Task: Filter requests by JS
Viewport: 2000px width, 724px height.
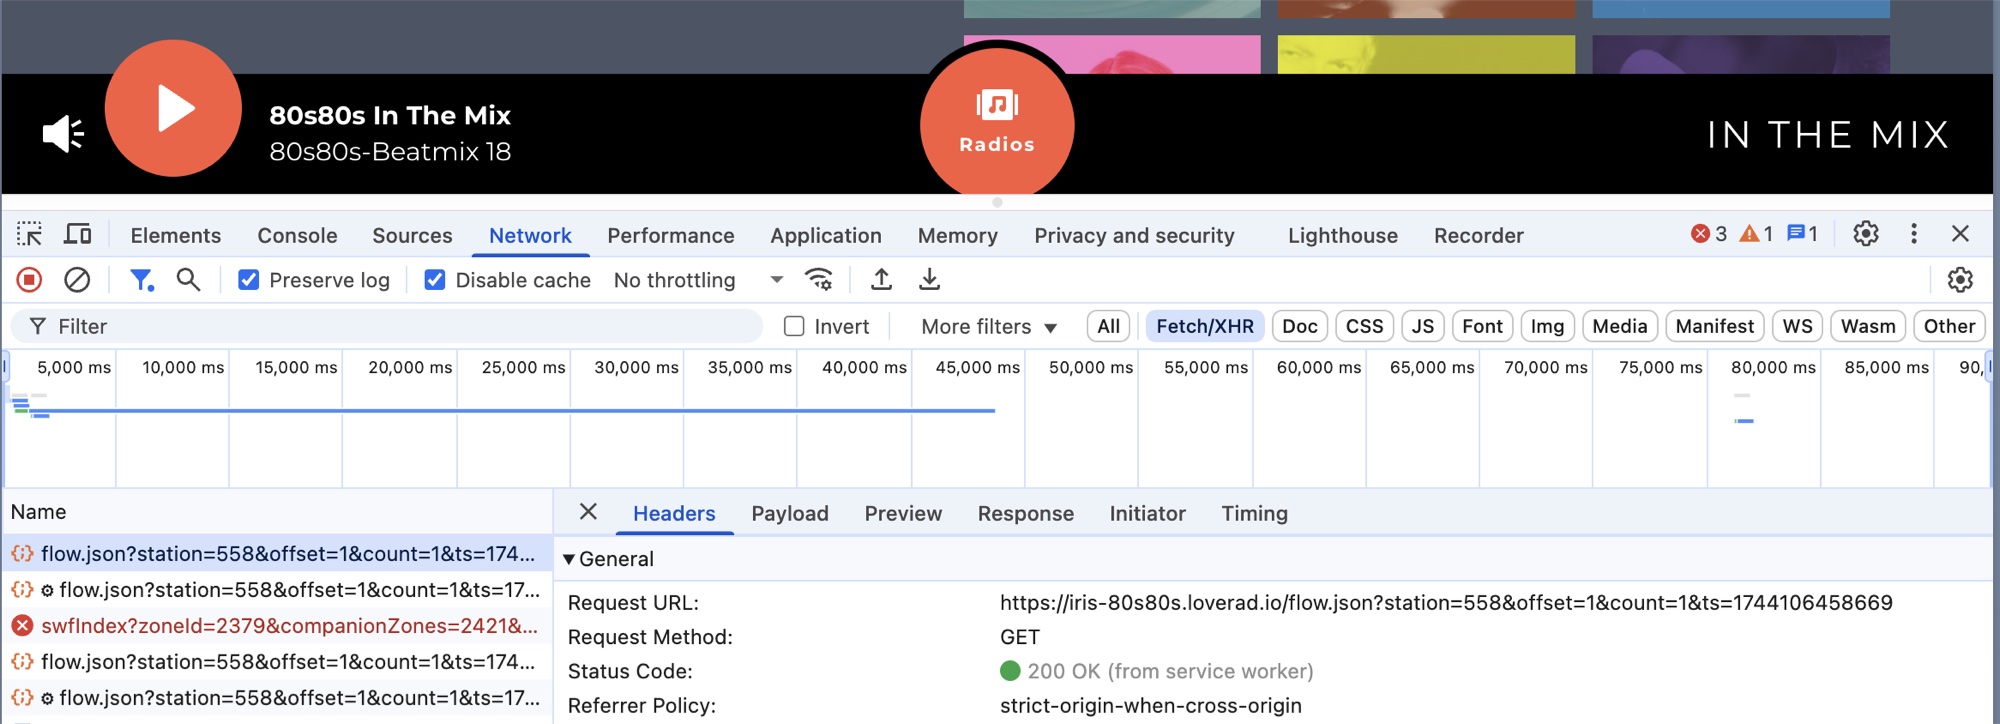Action: [1423, 326]
